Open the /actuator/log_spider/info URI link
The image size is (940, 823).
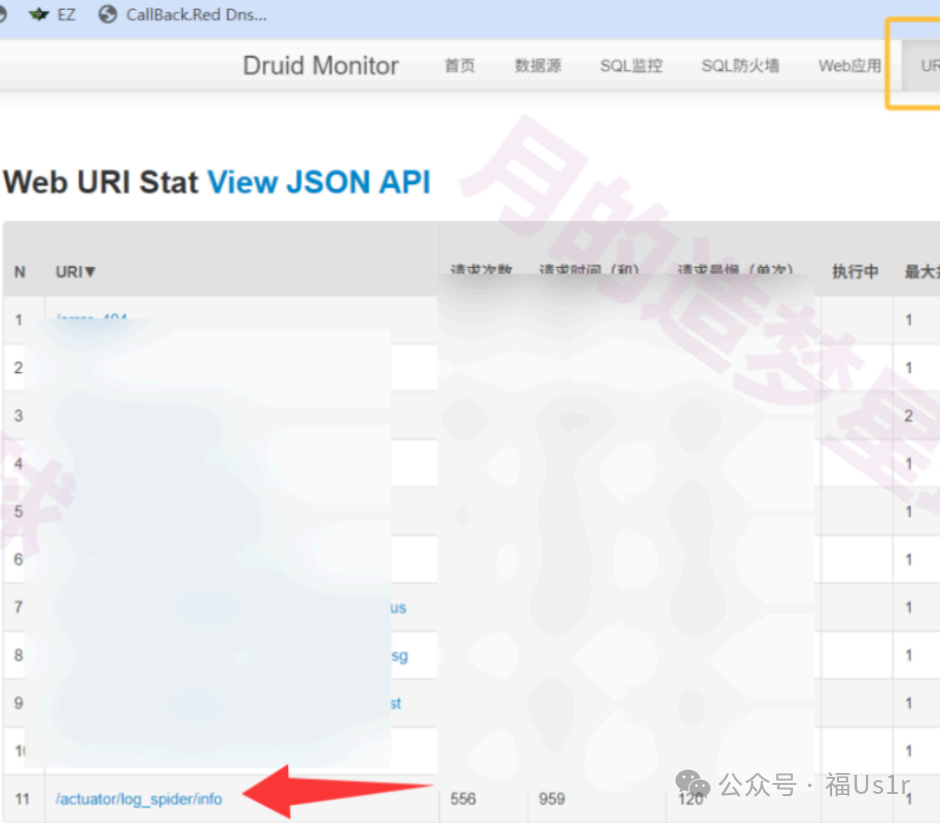[139, 799]
